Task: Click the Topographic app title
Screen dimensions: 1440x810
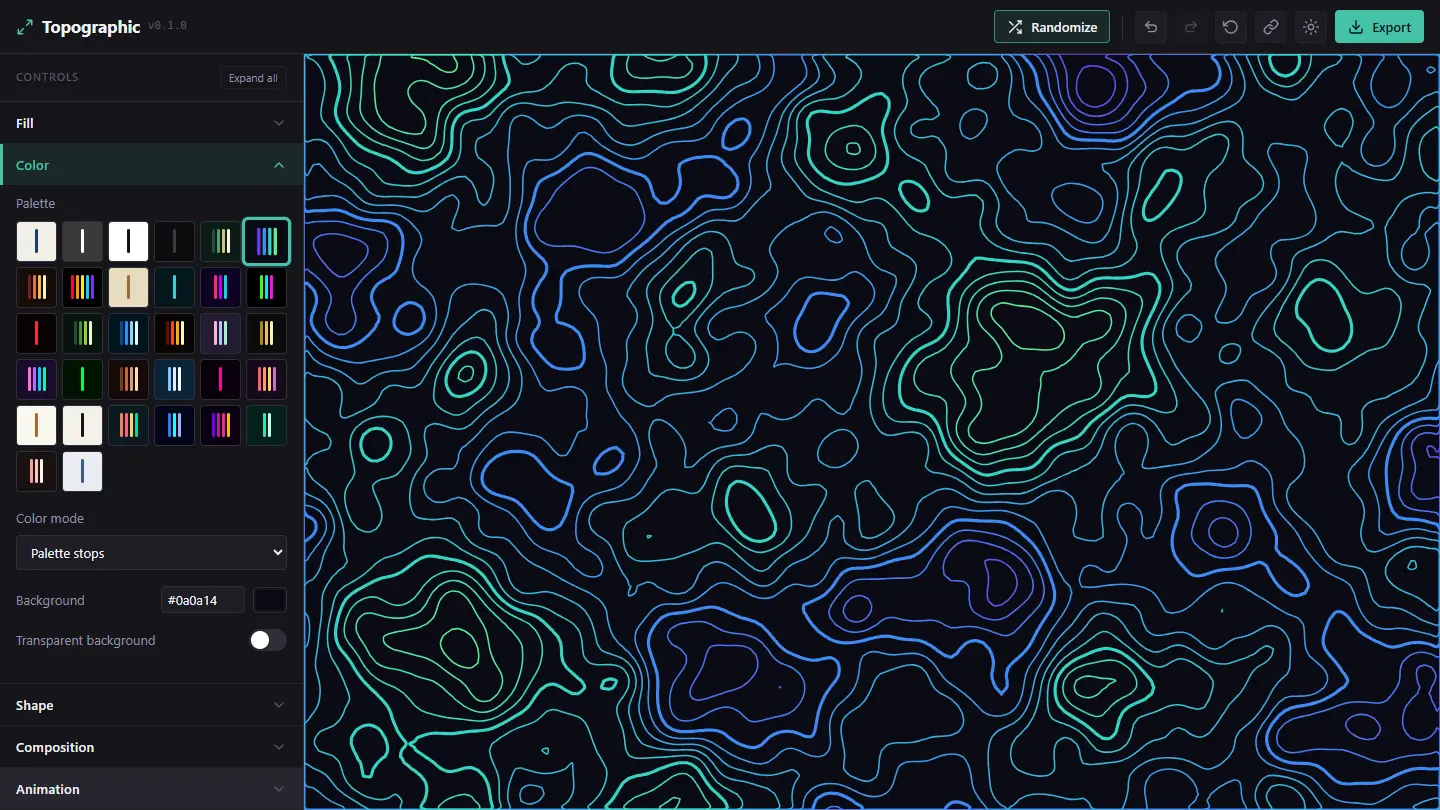Action: click(x=91, y=27)
